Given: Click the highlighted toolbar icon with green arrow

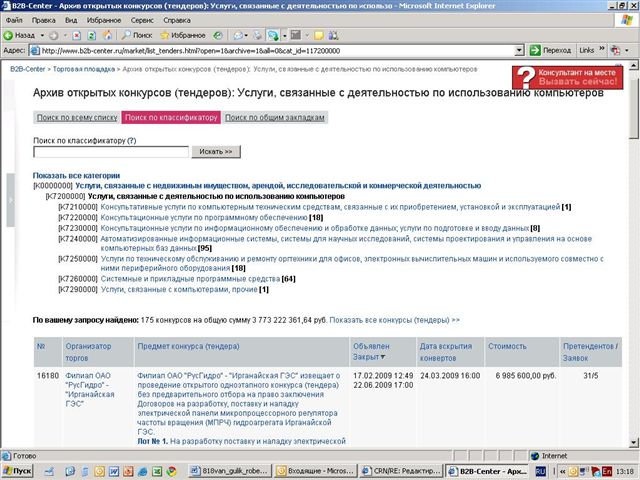Looking at the screenshot, I should click(273, 36).
